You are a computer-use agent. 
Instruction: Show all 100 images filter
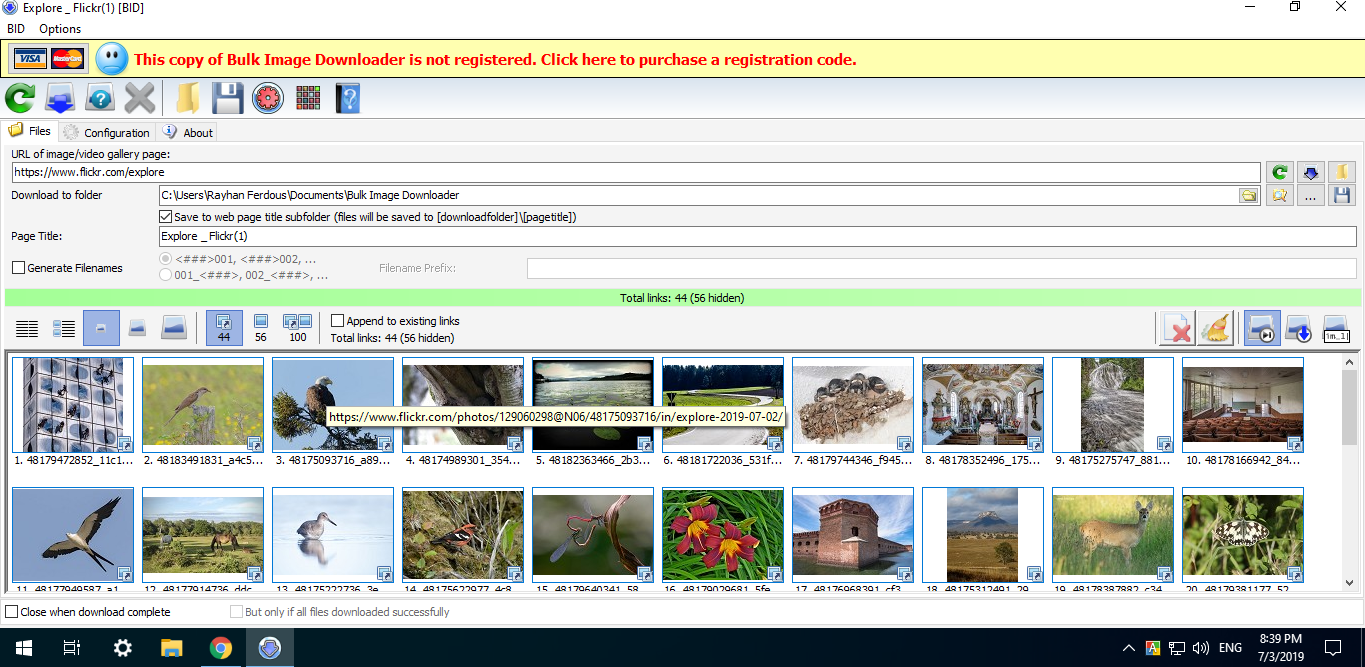pyautogui.click(x=298, y=328)
